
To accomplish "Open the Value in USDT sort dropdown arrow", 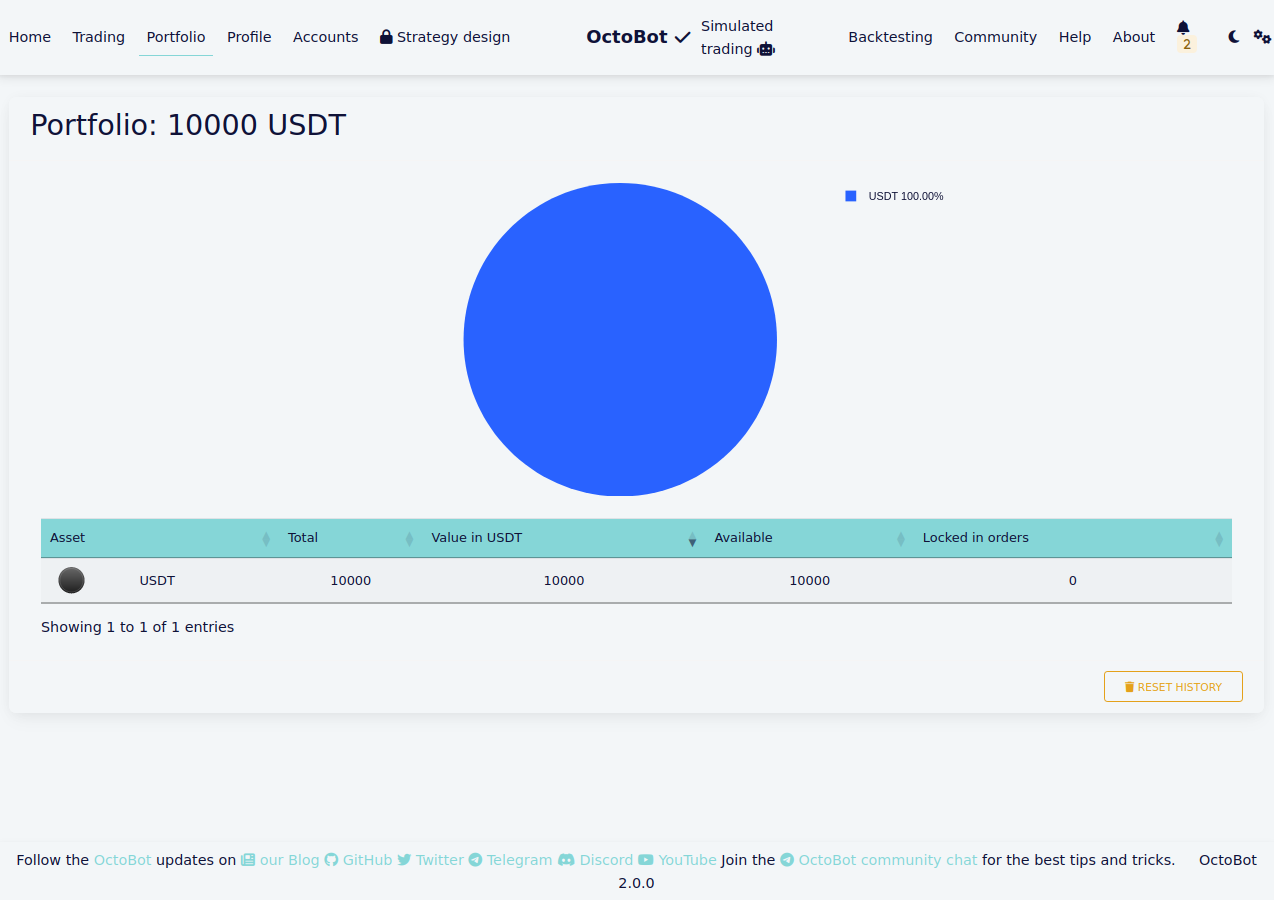I will pos(692,539).
